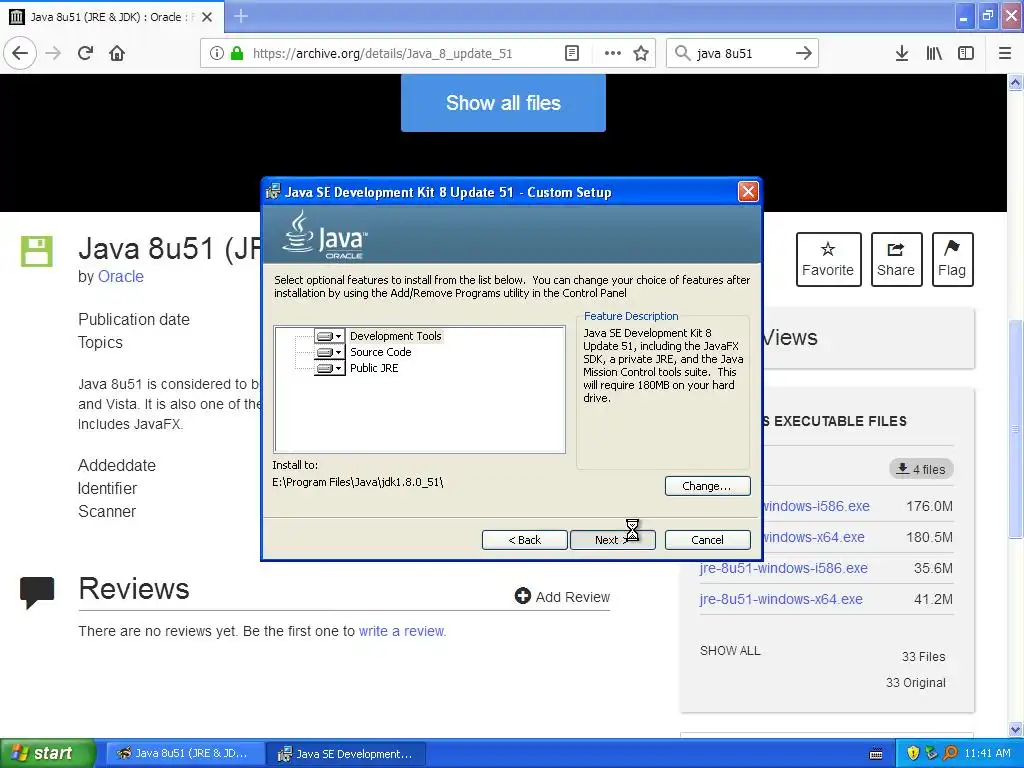
Task: Flag this archive item
Action: [952, 259]
